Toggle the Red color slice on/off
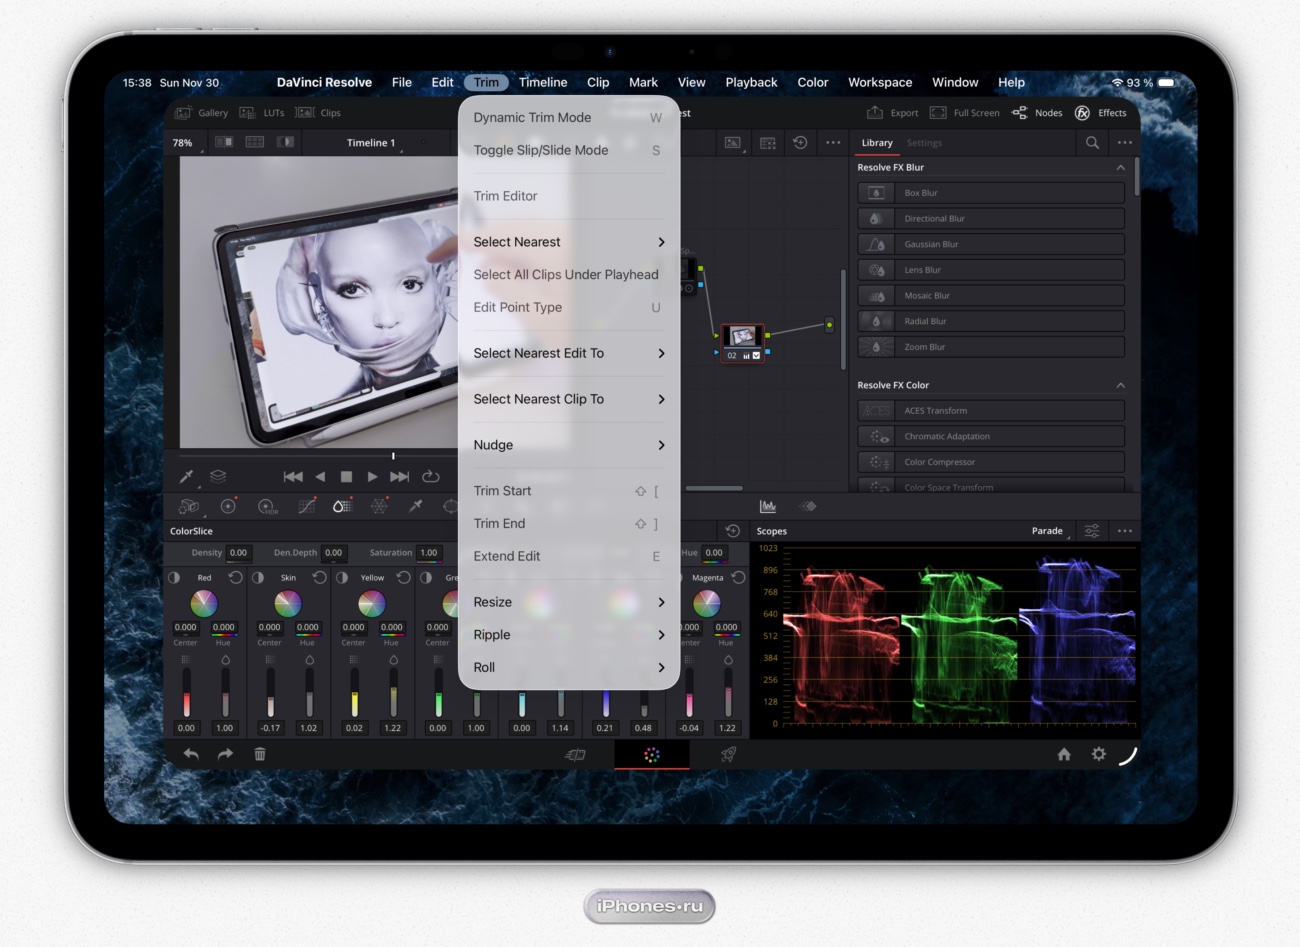The height and width of the screenshot is (947, 1300). 174,578
